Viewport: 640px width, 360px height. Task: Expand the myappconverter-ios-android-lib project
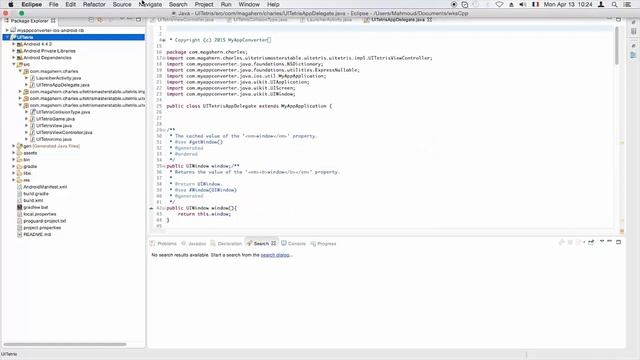pyautogui.click(x=7, y=30)
